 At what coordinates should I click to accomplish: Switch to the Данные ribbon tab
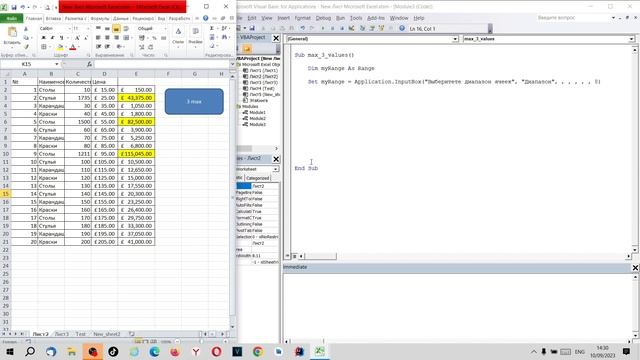click(120, 18)
